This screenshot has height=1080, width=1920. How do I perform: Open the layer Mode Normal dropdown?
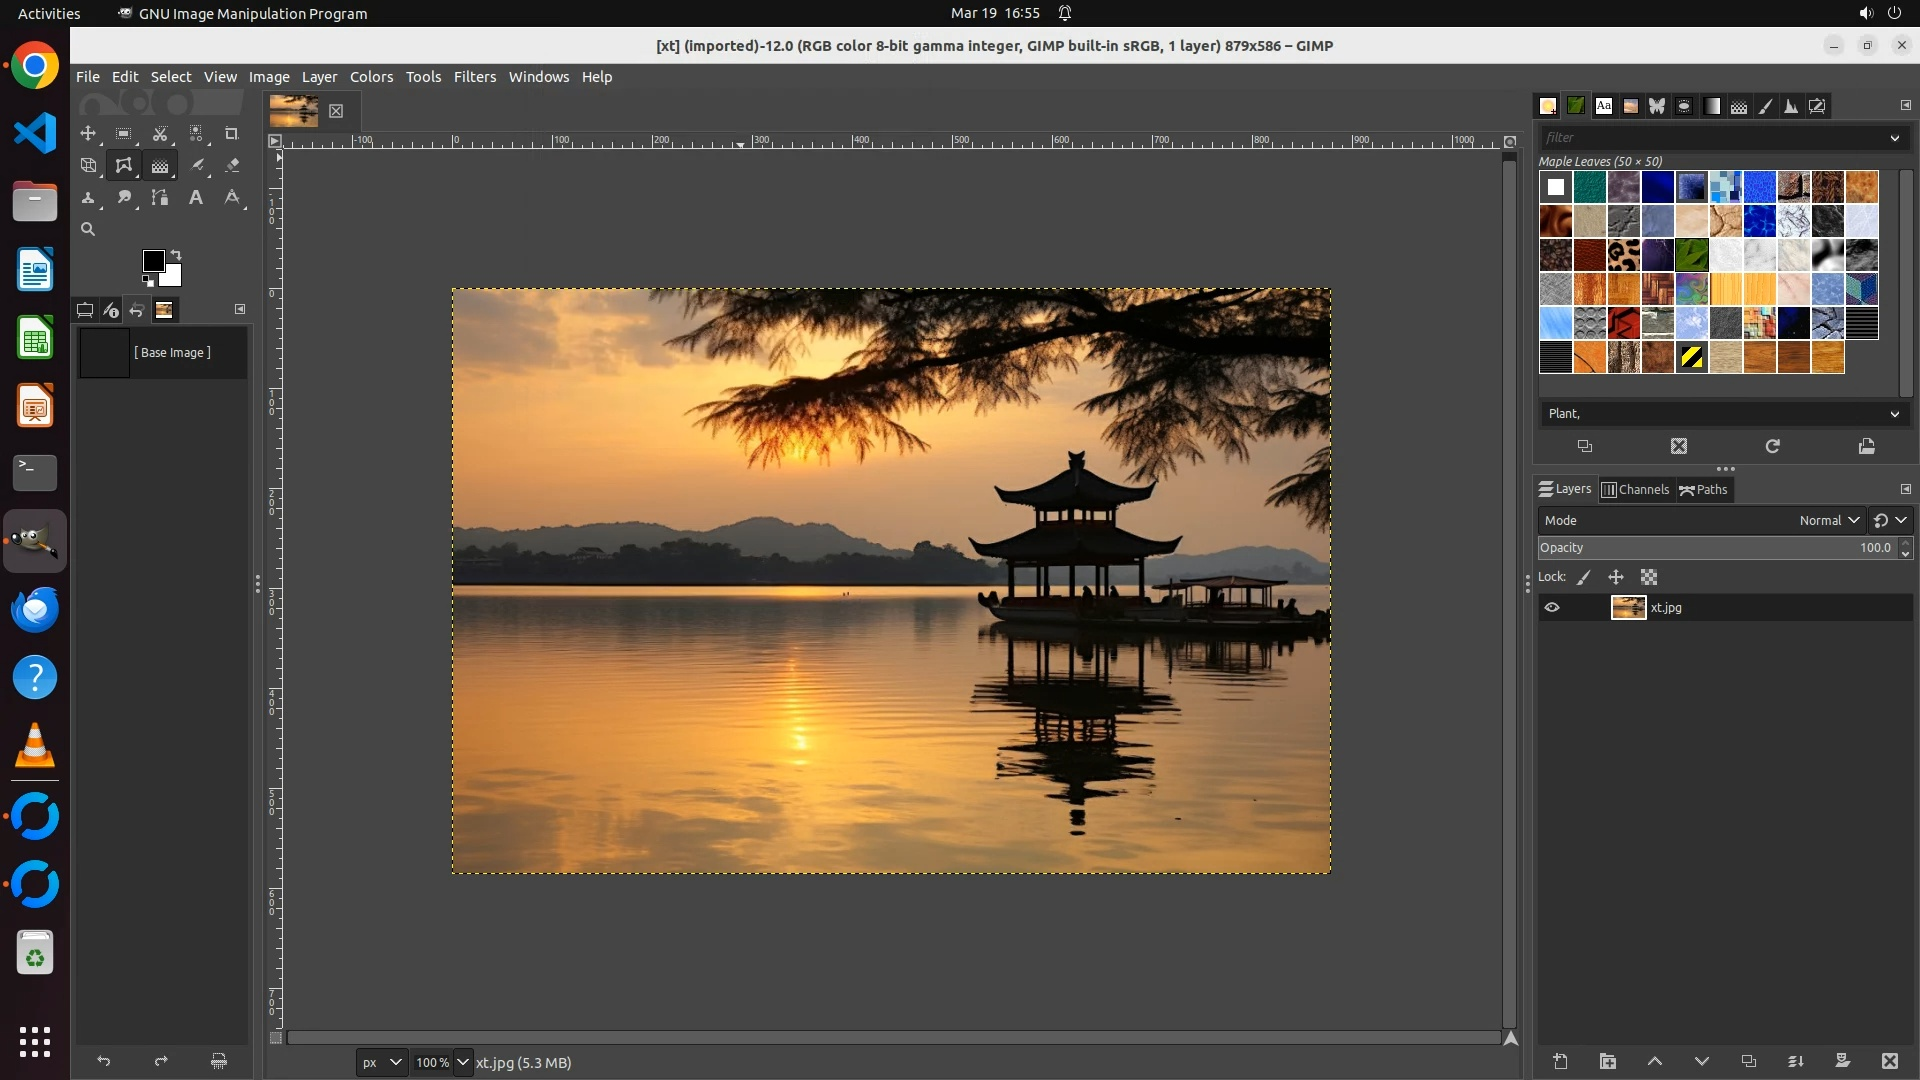1828,520
